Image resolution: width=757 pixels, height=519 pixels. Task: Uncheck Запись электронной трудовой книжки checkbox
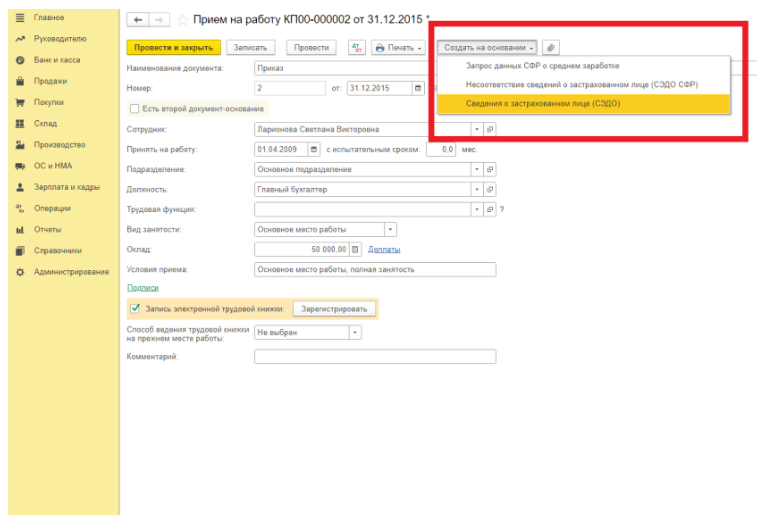pos(135,308)
